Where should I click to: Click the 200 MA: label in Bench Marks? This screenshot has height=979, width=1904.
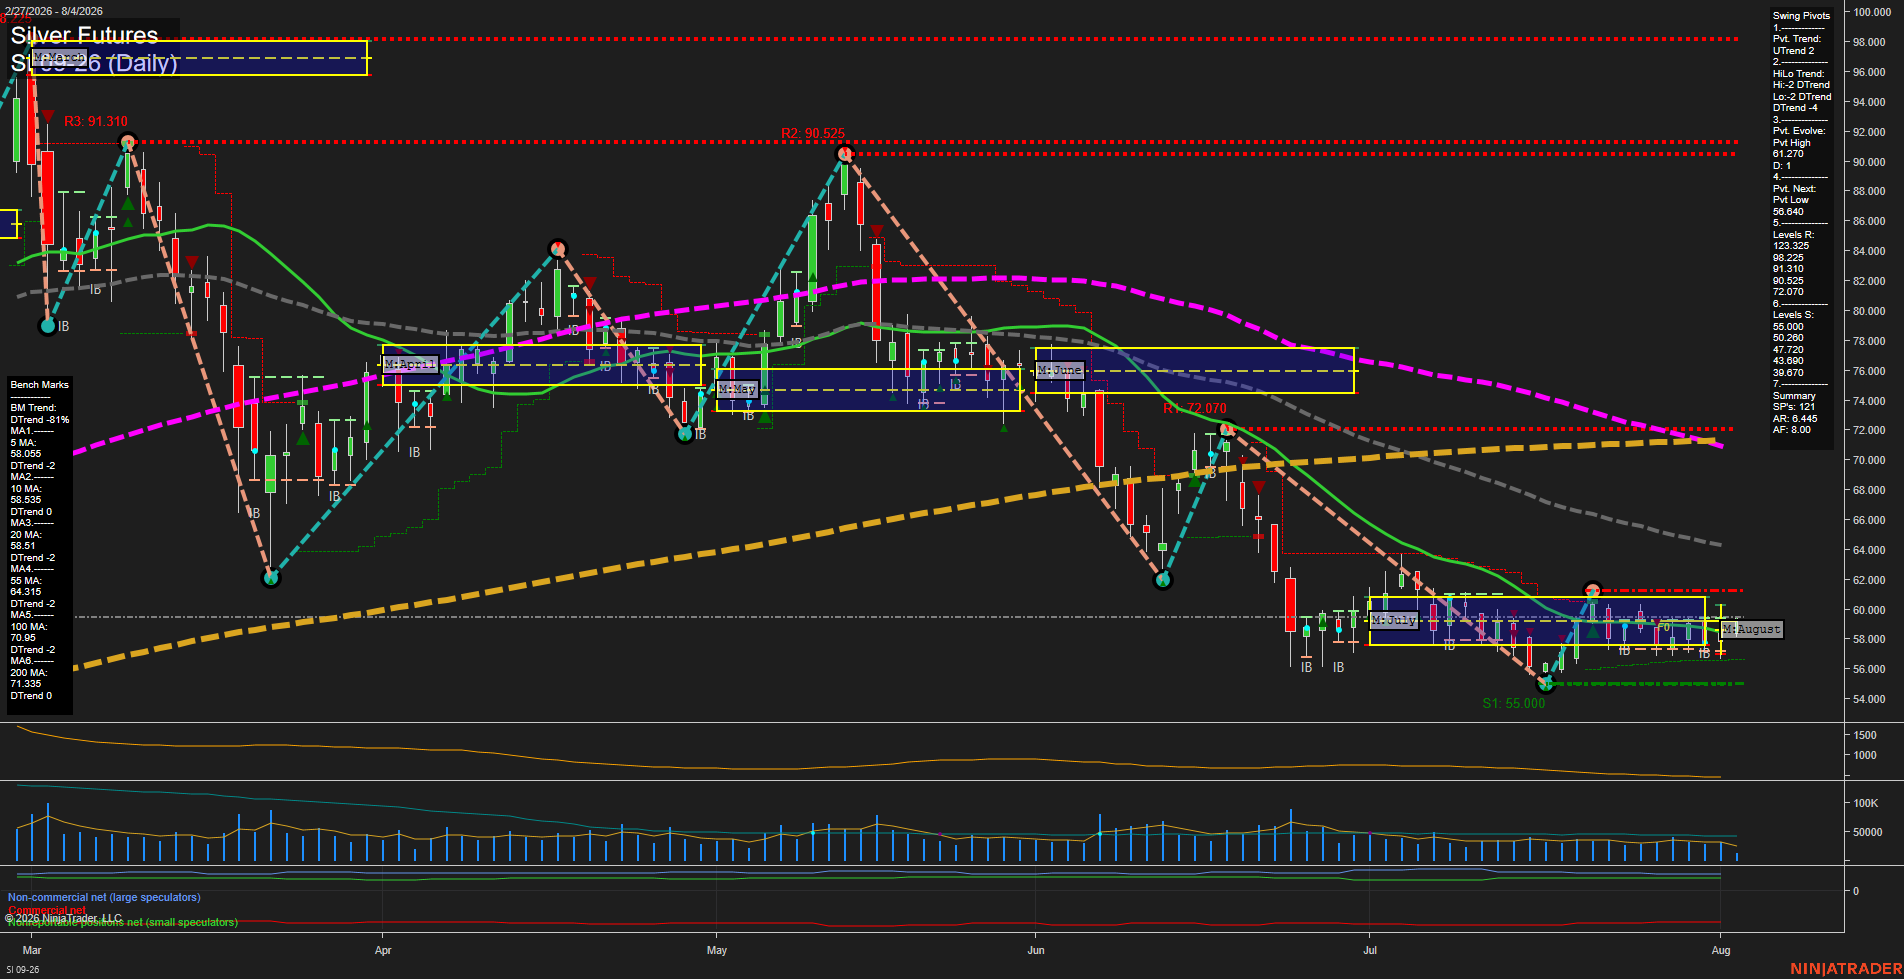click(x=28, y=673)
